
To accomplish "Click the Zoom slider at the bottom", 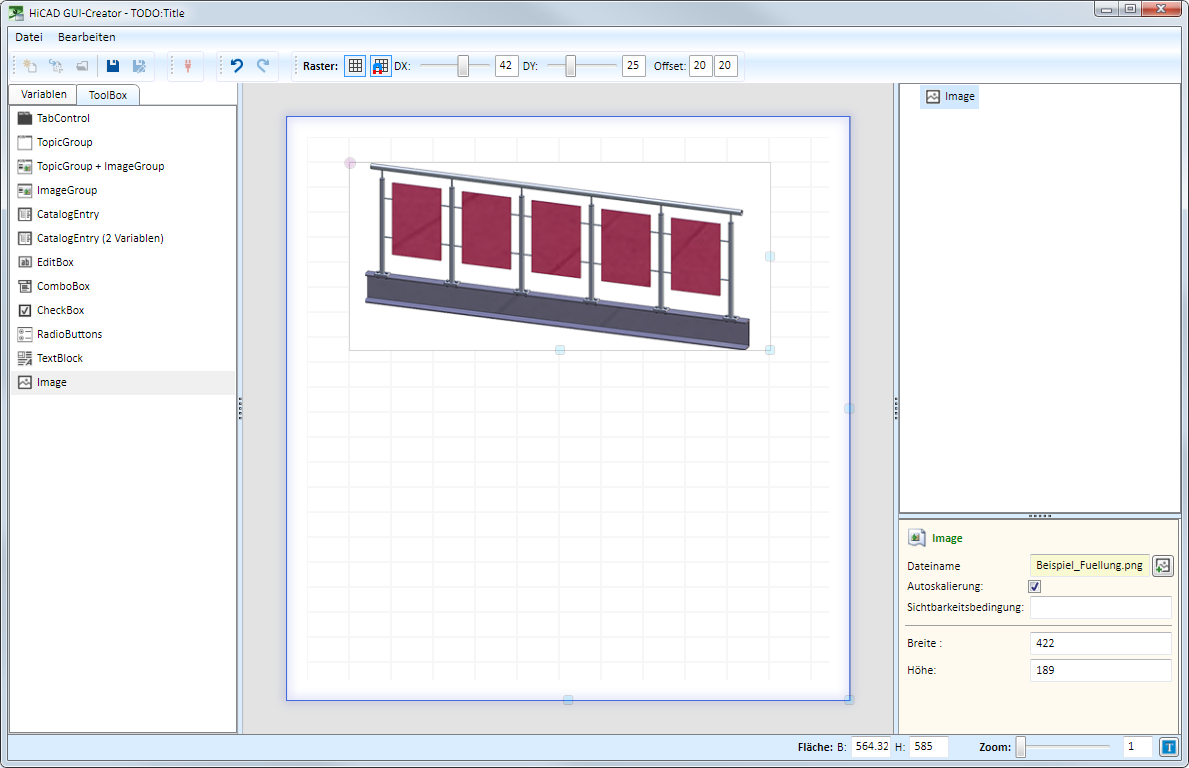I will coord(1021,746).
